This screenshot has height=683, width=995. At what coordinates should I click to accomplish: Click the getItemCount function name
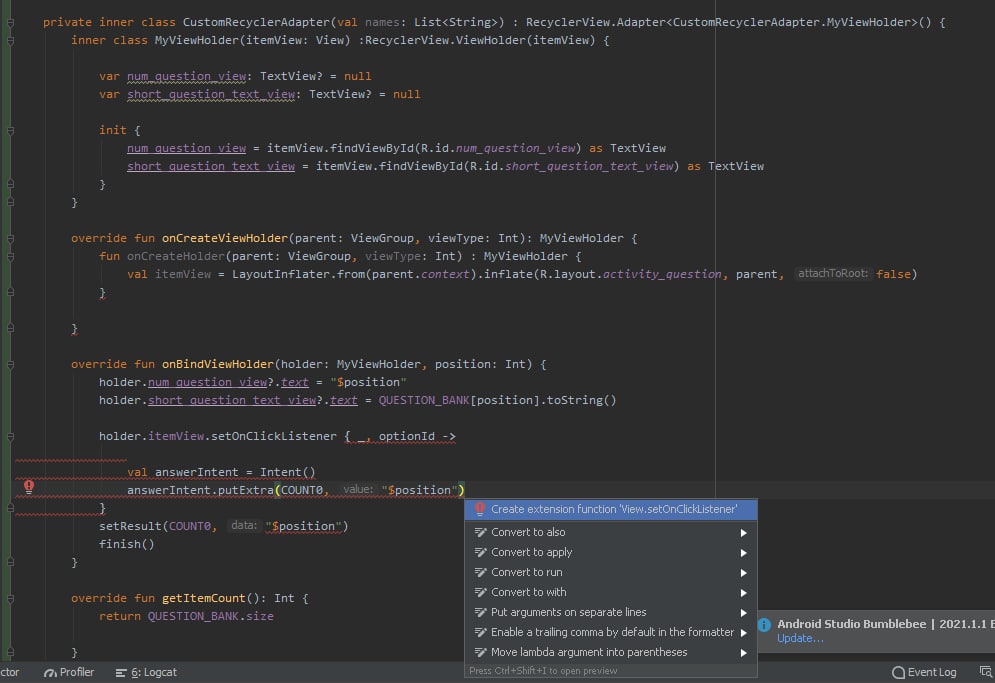pyautogui.click(x=204, y=599)
